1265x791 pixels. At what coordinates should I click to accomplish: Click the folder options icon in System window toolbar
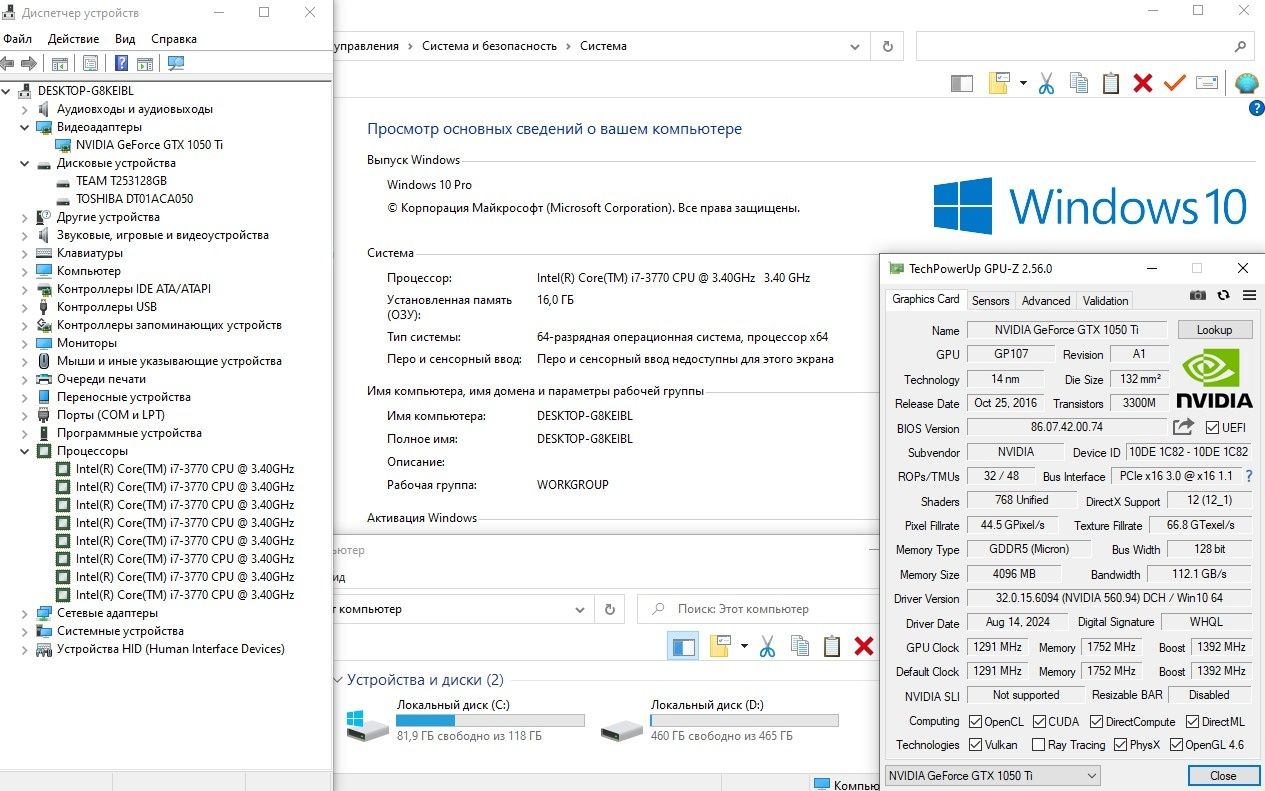click(x=1000, y=83)
